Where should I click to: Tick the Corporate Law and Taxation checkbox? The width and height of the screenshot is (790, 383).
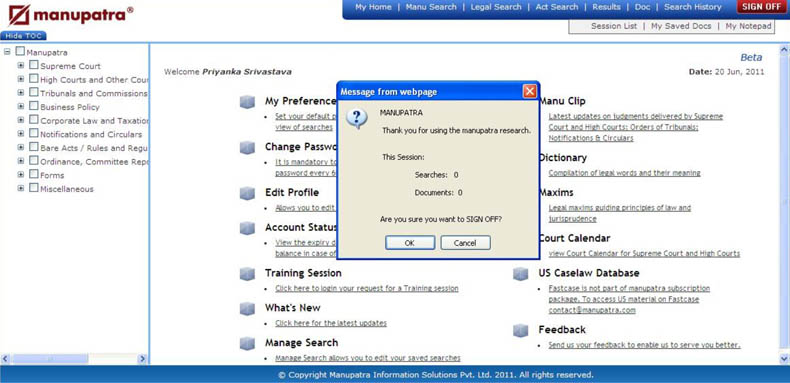(33, 119)
